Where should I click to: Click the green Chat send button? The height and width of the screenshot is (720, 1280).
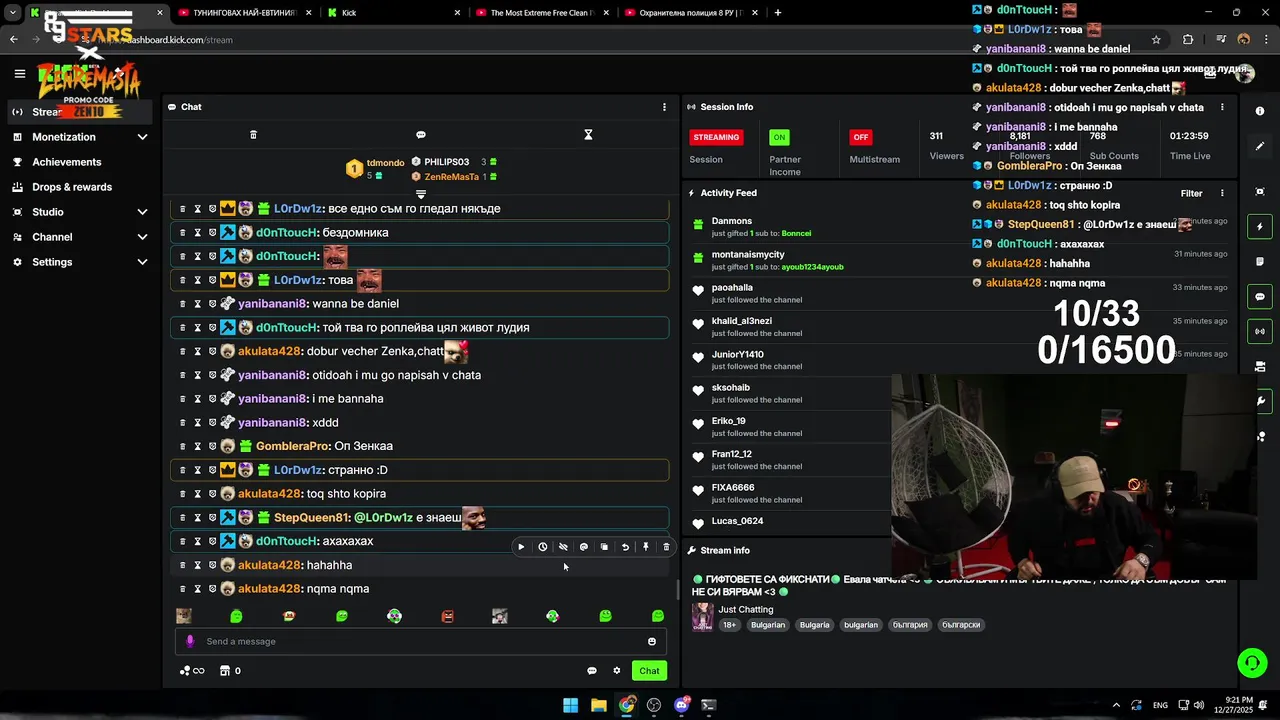point(649,671)
